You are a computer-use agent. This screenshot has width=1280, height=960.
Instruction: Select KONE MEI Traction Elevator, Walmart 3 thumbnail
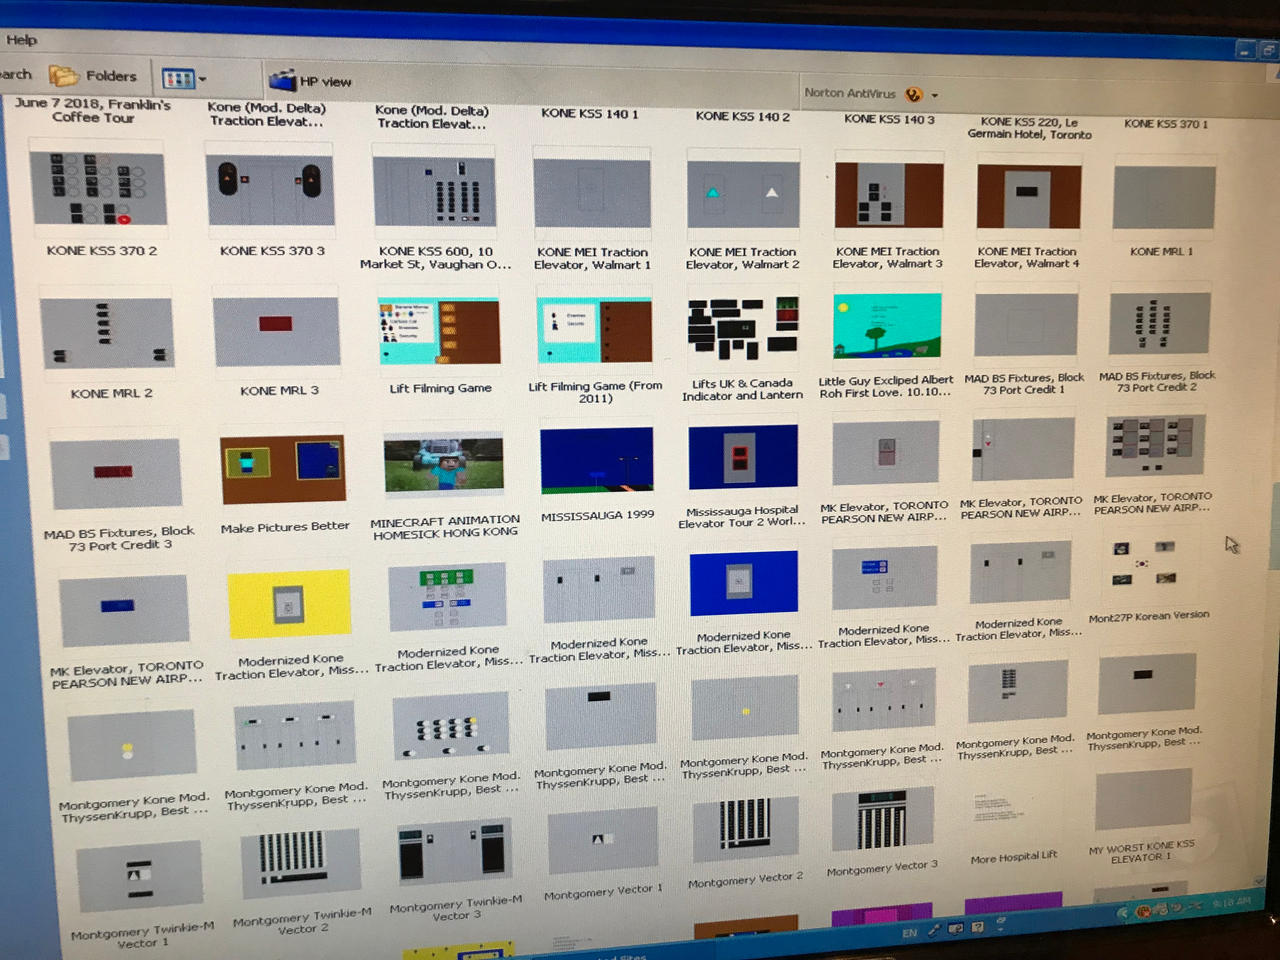tap(888, 196)
